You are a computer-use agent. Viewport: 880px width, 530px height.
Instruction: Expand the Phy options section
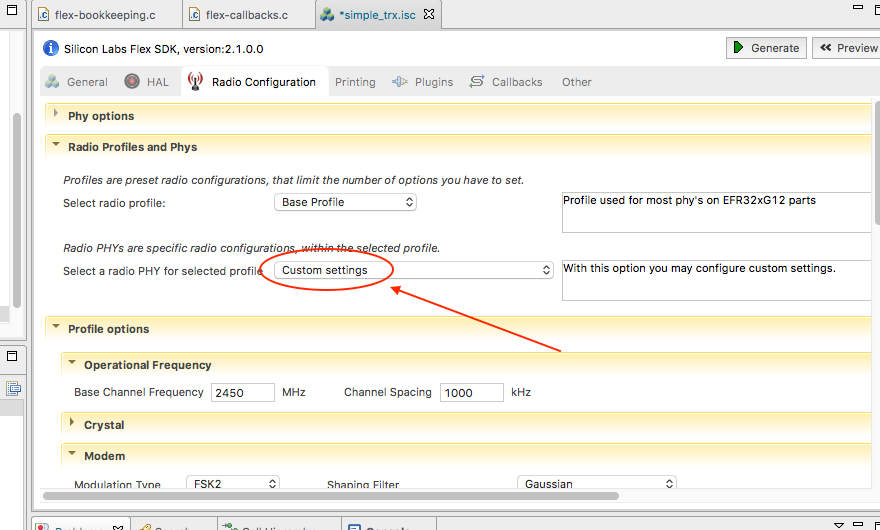coord(56,113)
